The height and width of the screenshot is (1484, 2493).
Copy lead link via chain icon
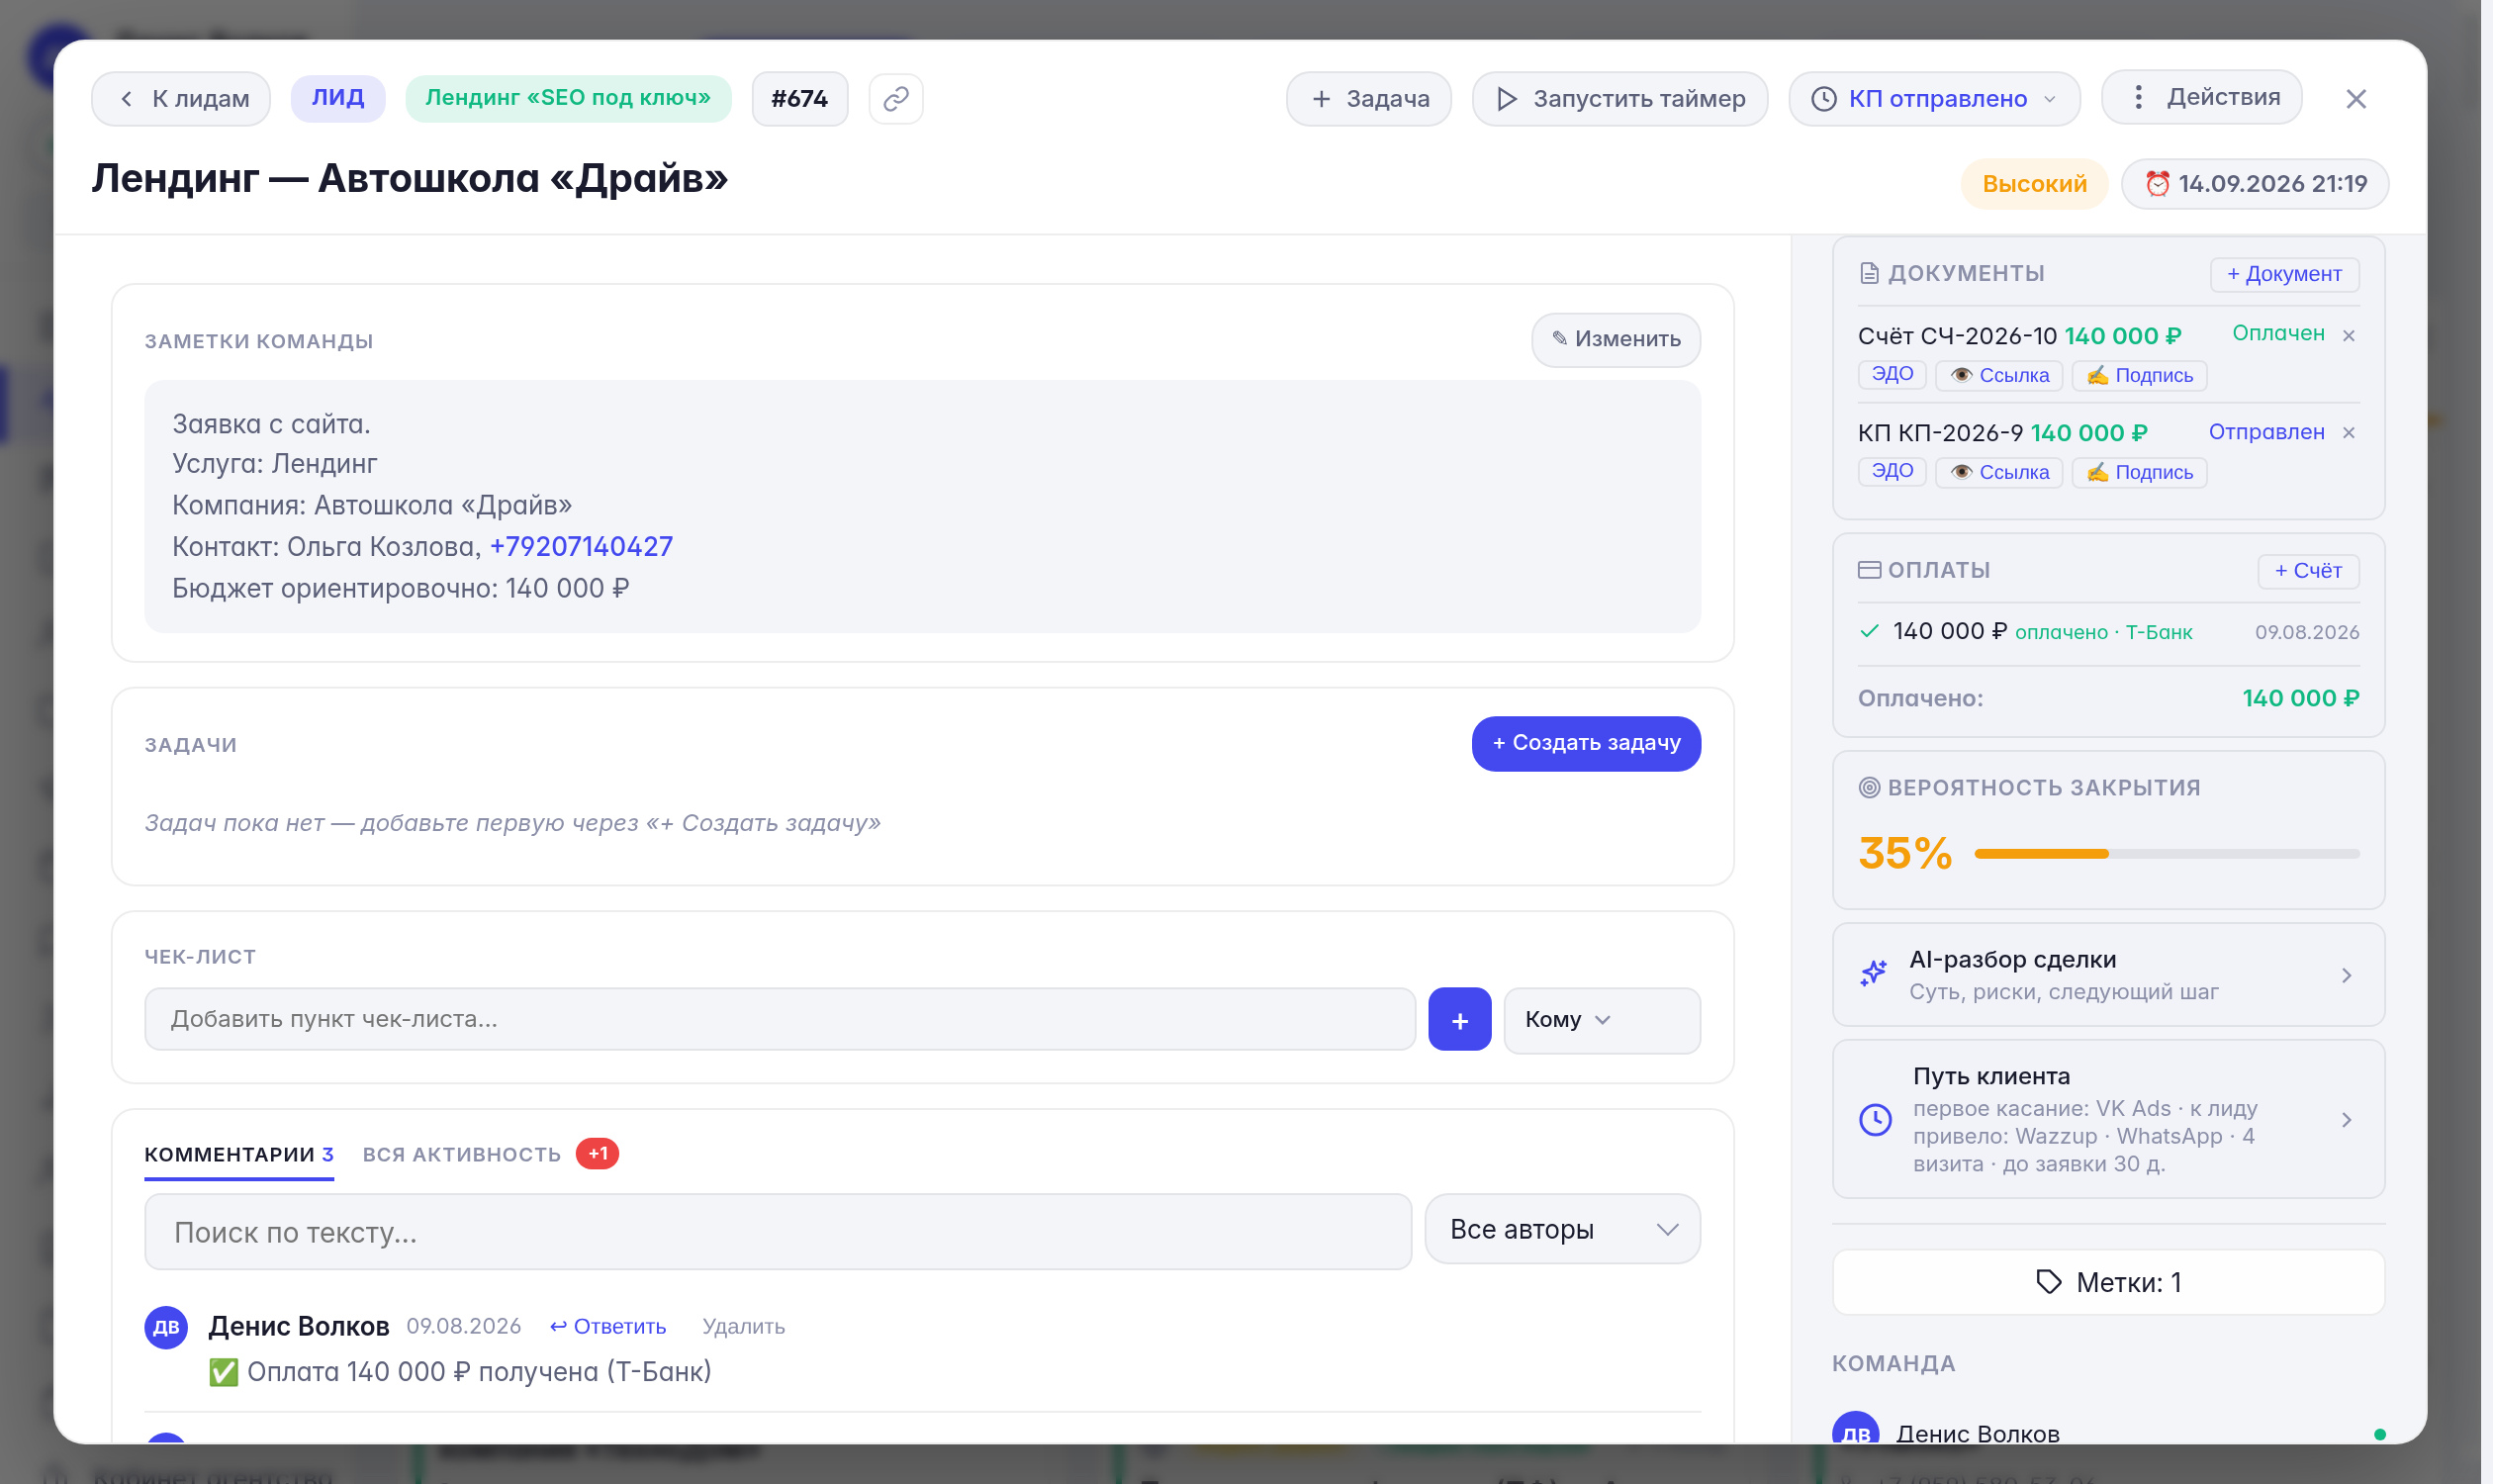point(895,98)
